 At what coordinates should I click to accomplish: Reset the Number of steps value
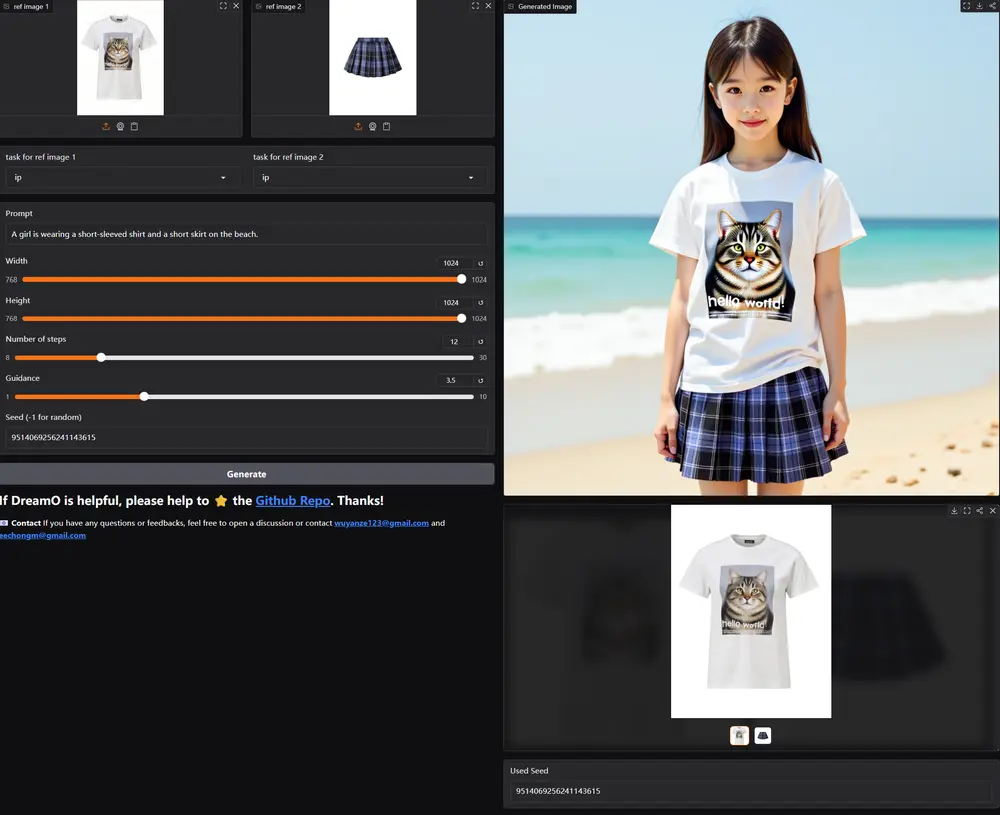[481, 342]
